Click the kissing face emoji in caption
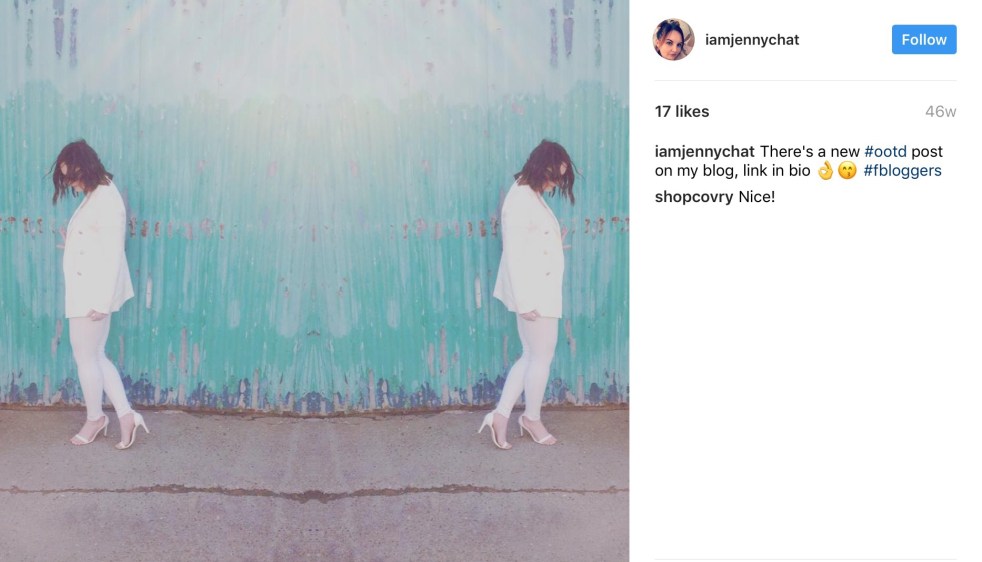982x562 pixels. (x=847, y=170)
